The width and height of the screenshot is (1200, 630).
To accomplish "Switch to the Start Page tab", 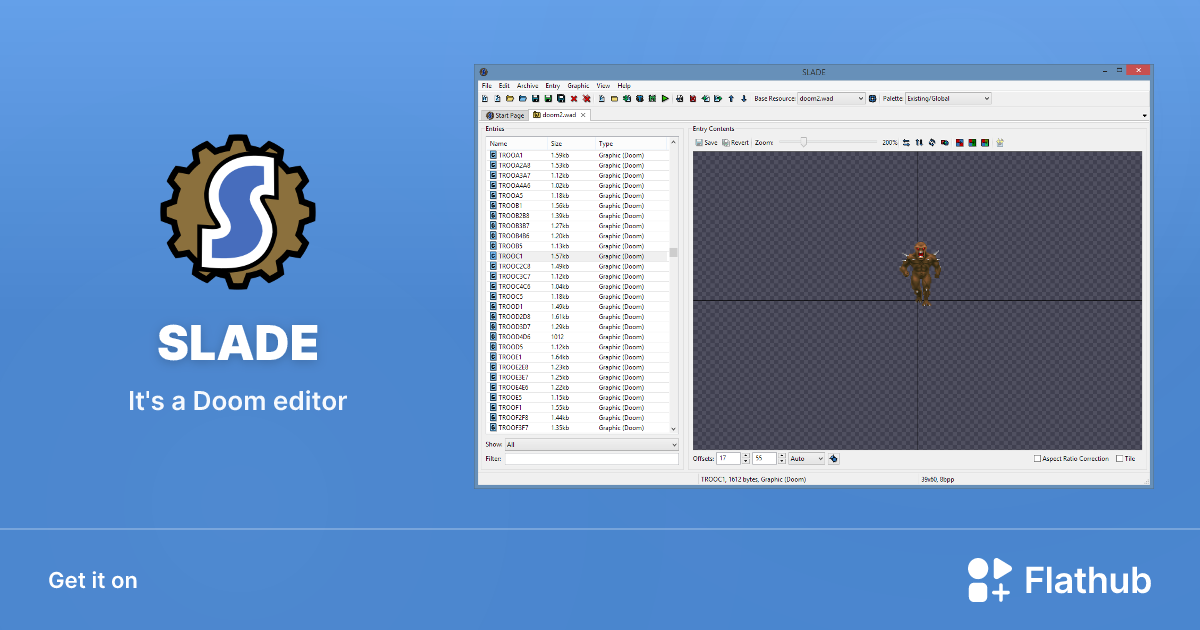I will pos(505,115).
